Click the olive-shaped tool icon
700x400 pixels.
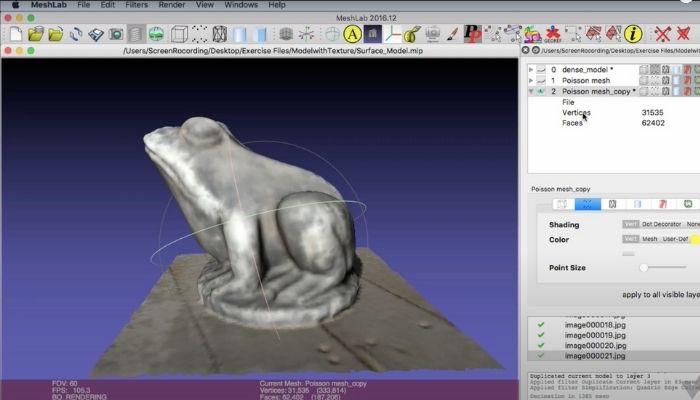(412, 34)
